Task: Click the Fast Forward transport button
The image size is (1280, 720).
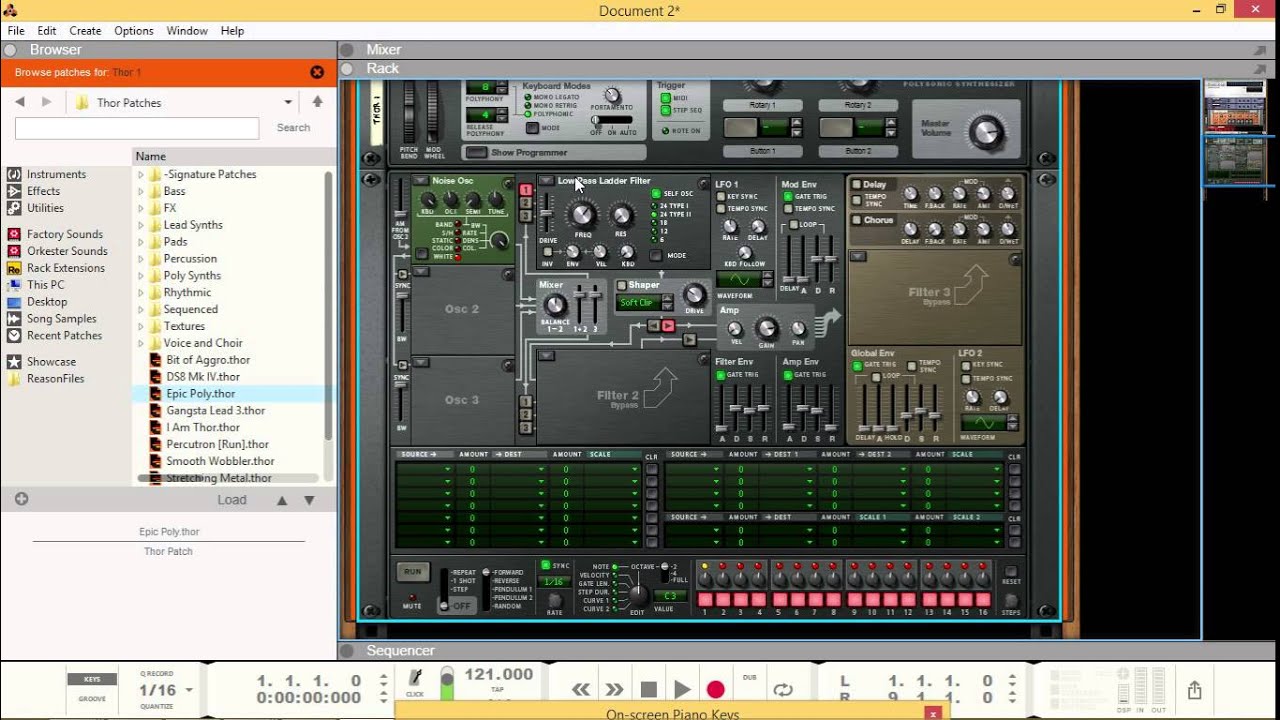Action: (x=615, y=689)
